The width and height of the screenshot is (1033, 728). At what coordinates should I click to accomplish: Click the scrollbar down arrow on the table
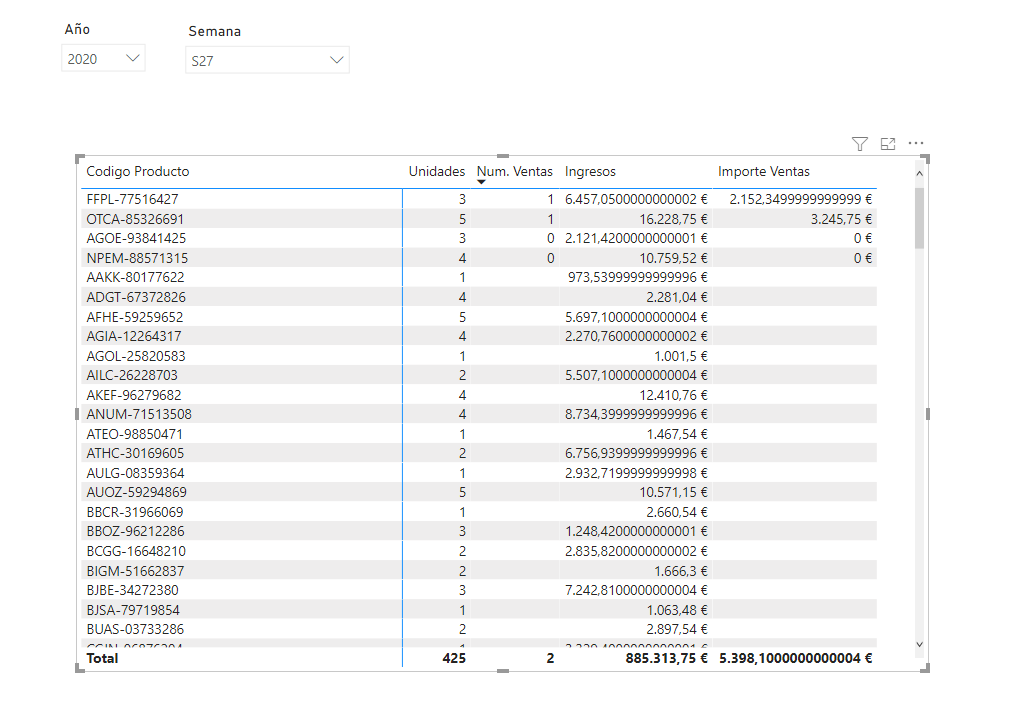tap(920, 644)
